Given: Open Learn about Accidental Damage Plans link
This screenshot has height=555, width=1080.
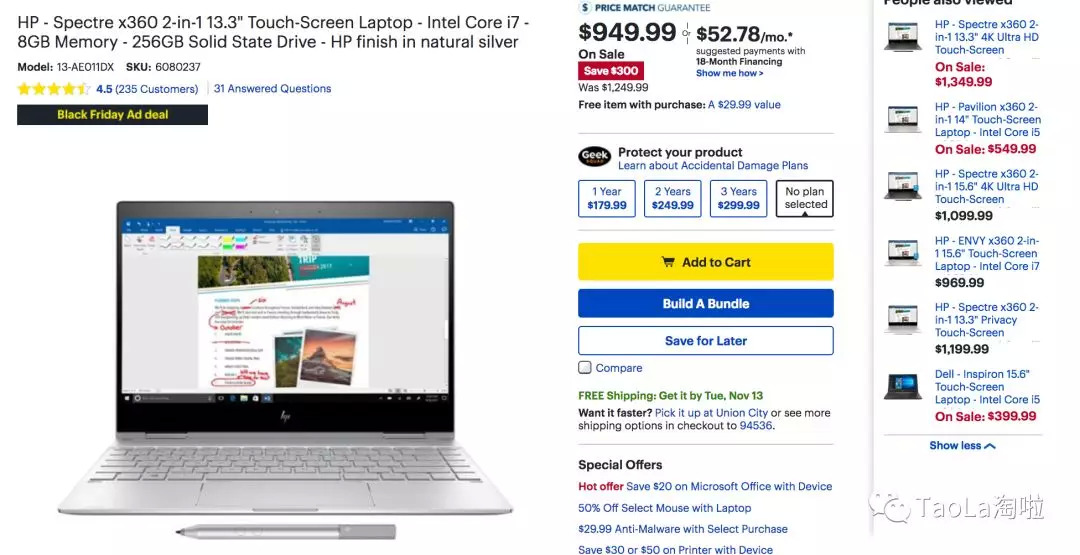Looking at the screenshot, I should coord(713,166).
